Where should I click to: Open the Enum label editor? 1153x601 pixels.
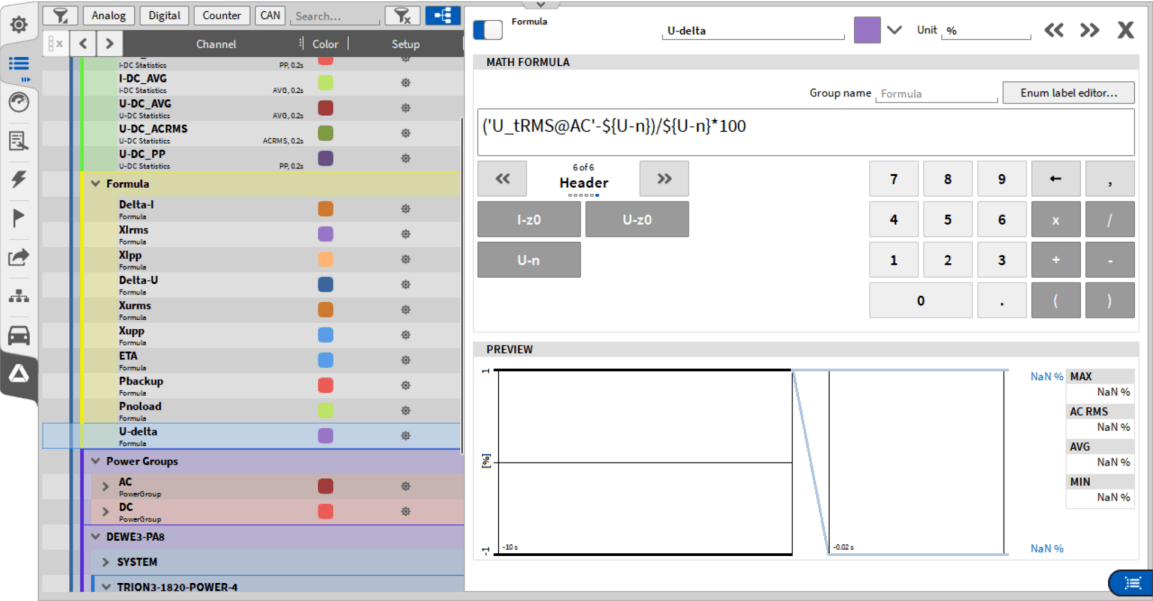click(1068, 93)
